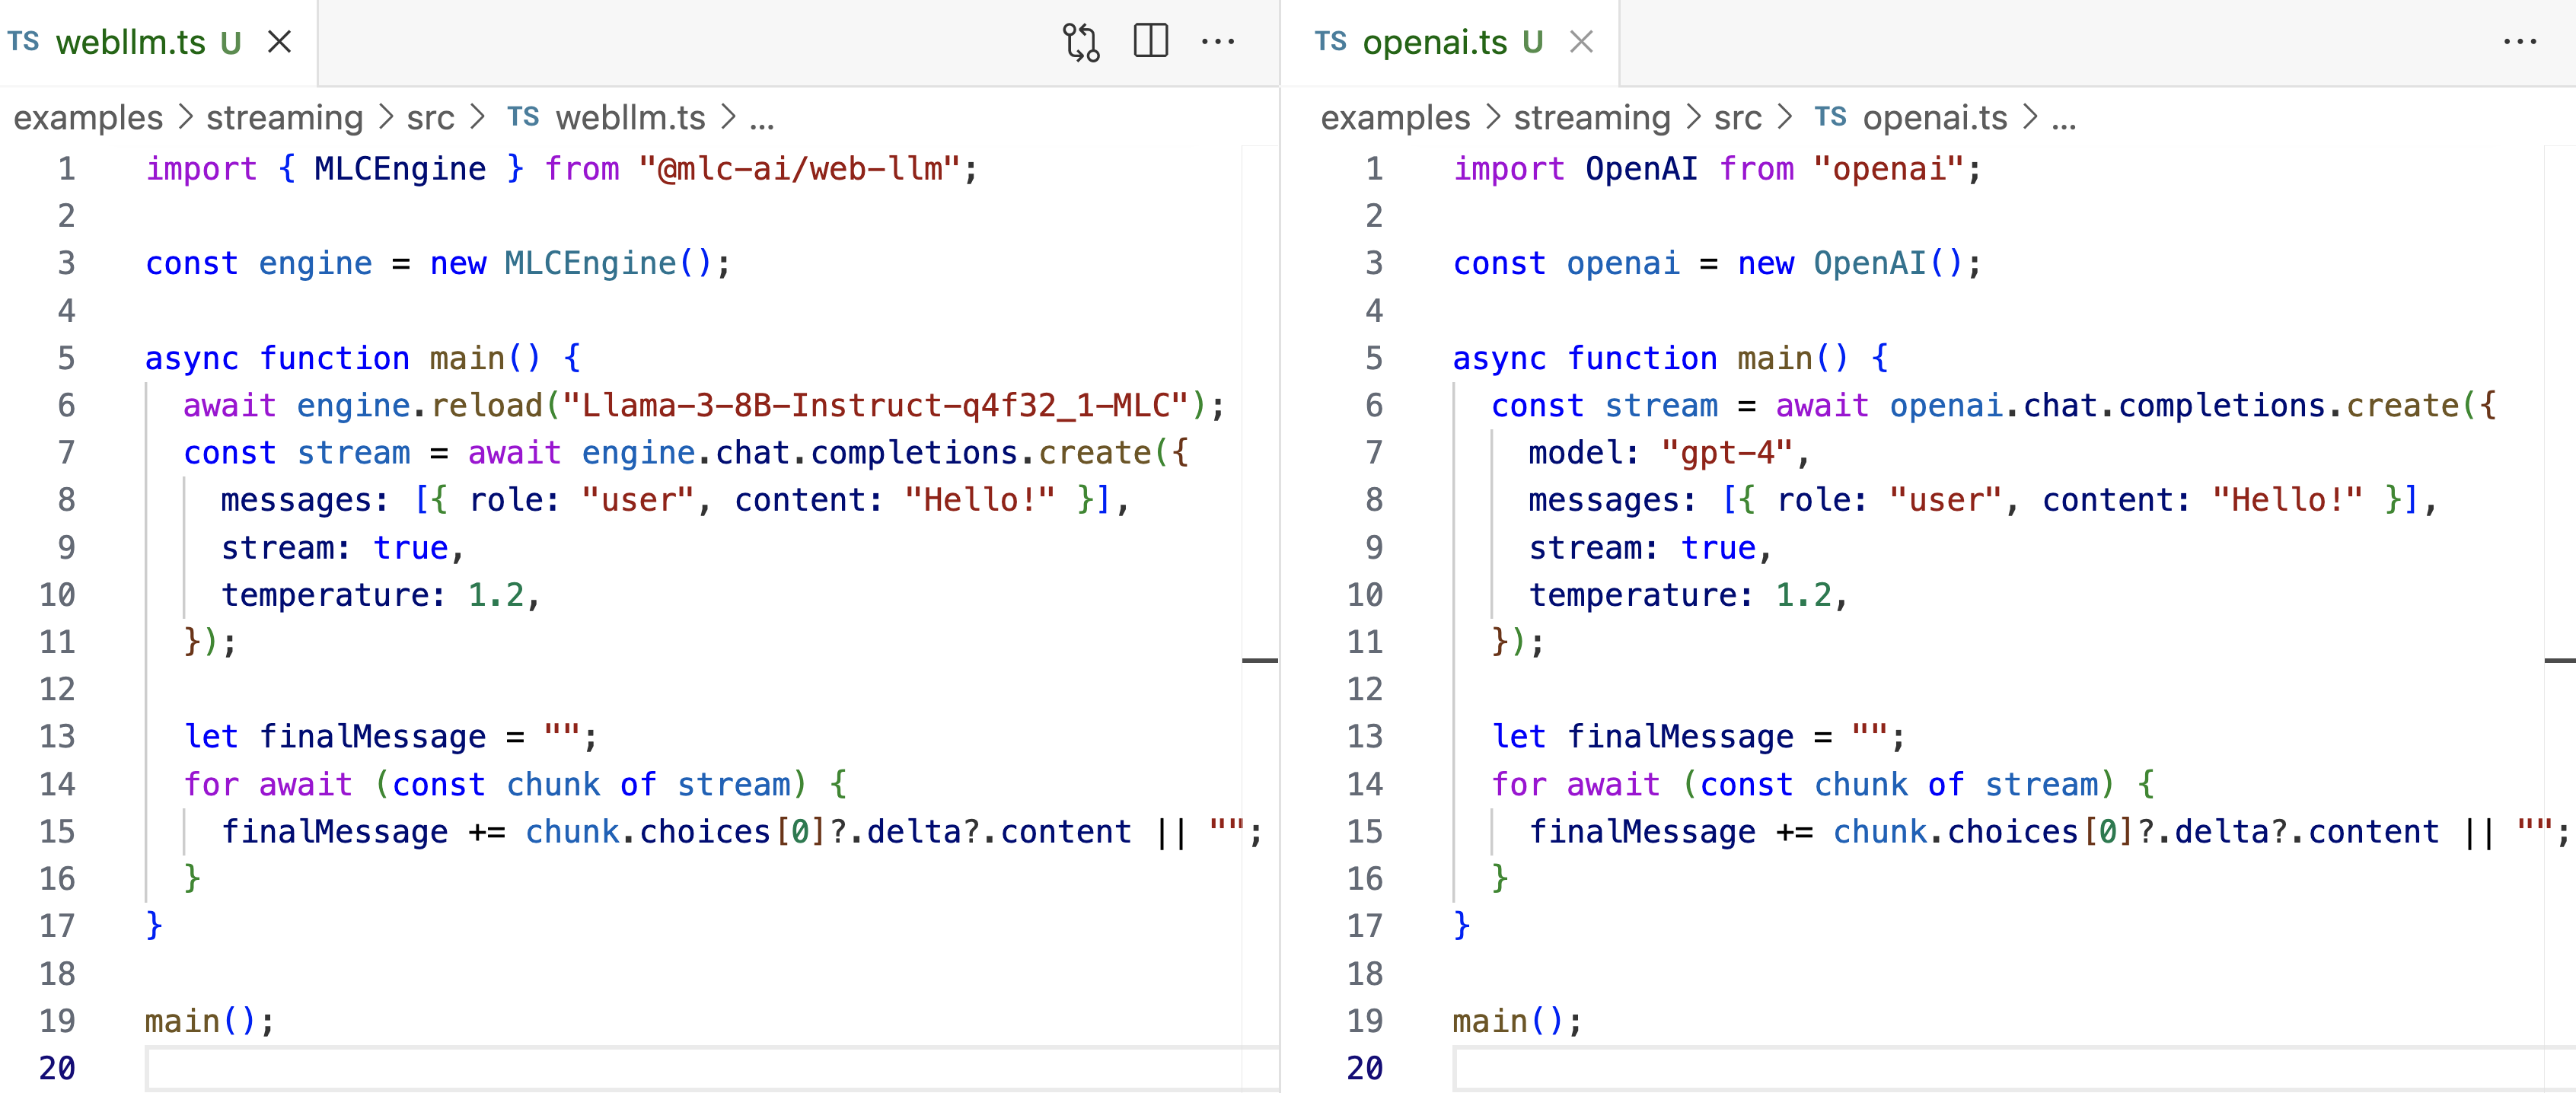Click 'messages:' line 8 in webllm.ts

(305, 501)
